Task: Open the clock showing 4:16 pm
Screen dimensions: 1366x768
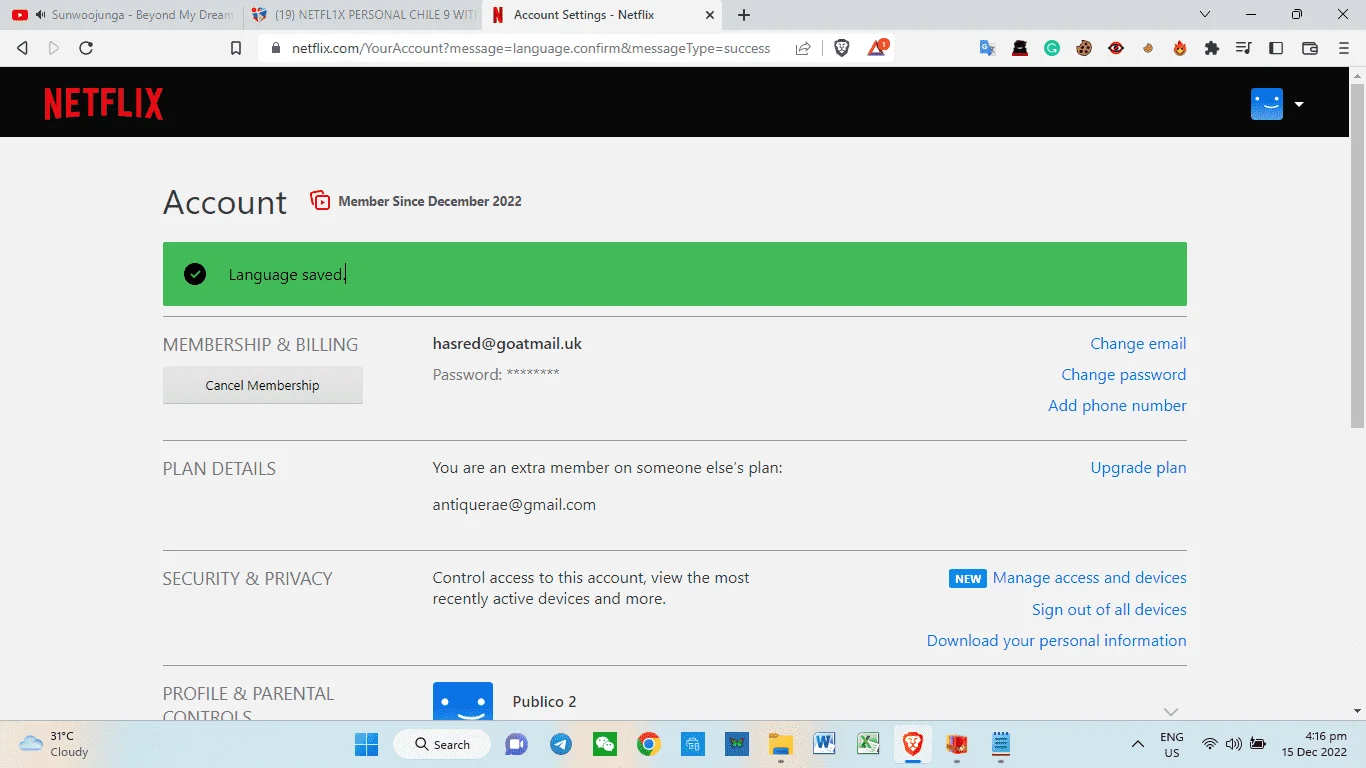Action: pos(1314,744)
